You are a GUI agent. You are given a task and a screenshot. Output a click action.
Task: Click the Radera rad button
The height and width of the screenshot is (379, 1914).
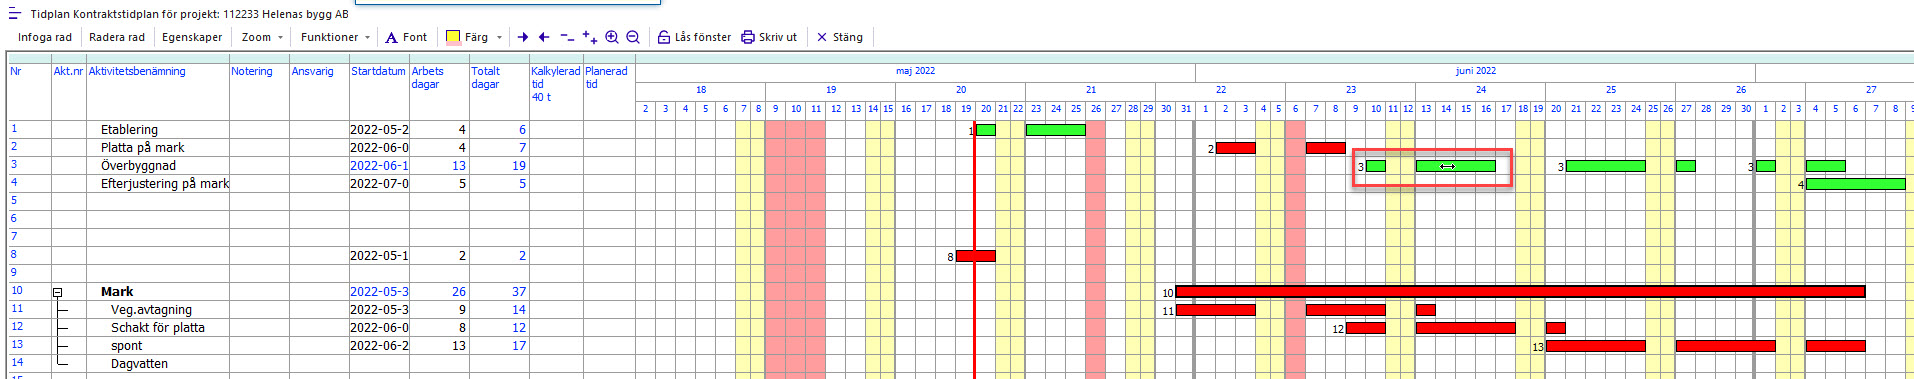tap(117, 37)
